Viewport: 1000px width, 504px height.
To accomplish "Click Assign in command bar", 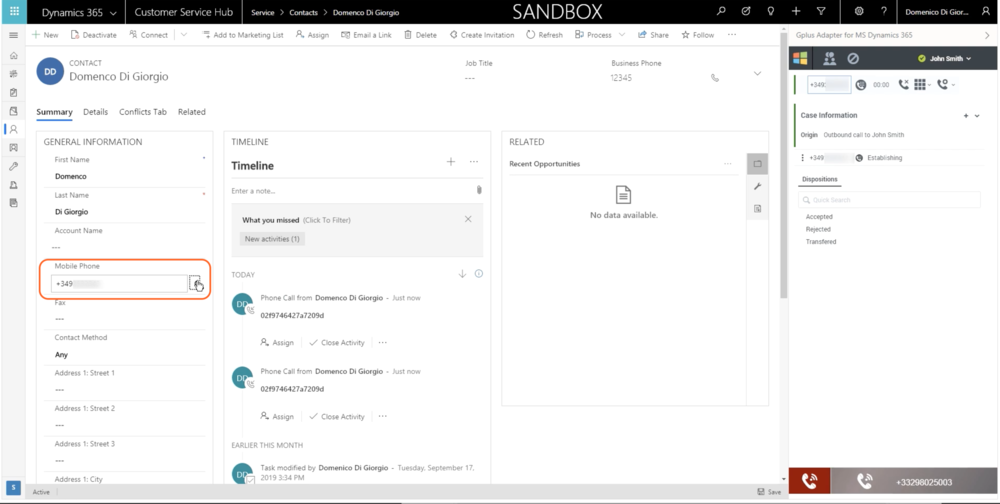I will [x=312, y=35].
